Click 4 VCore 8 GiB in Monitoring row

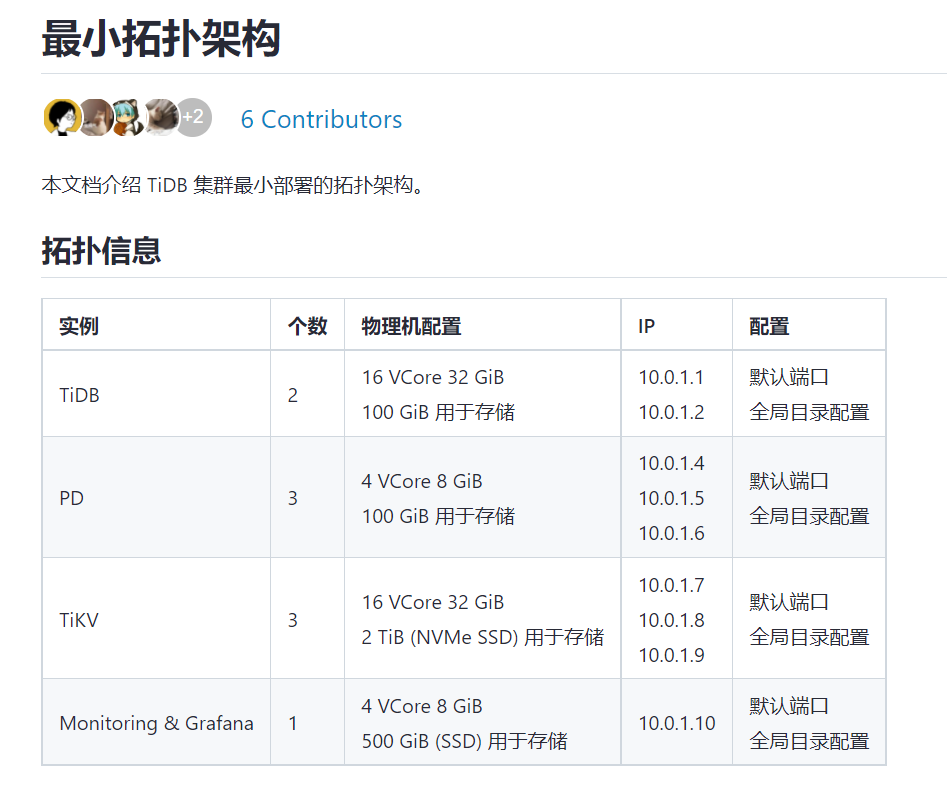click(422, 706)
